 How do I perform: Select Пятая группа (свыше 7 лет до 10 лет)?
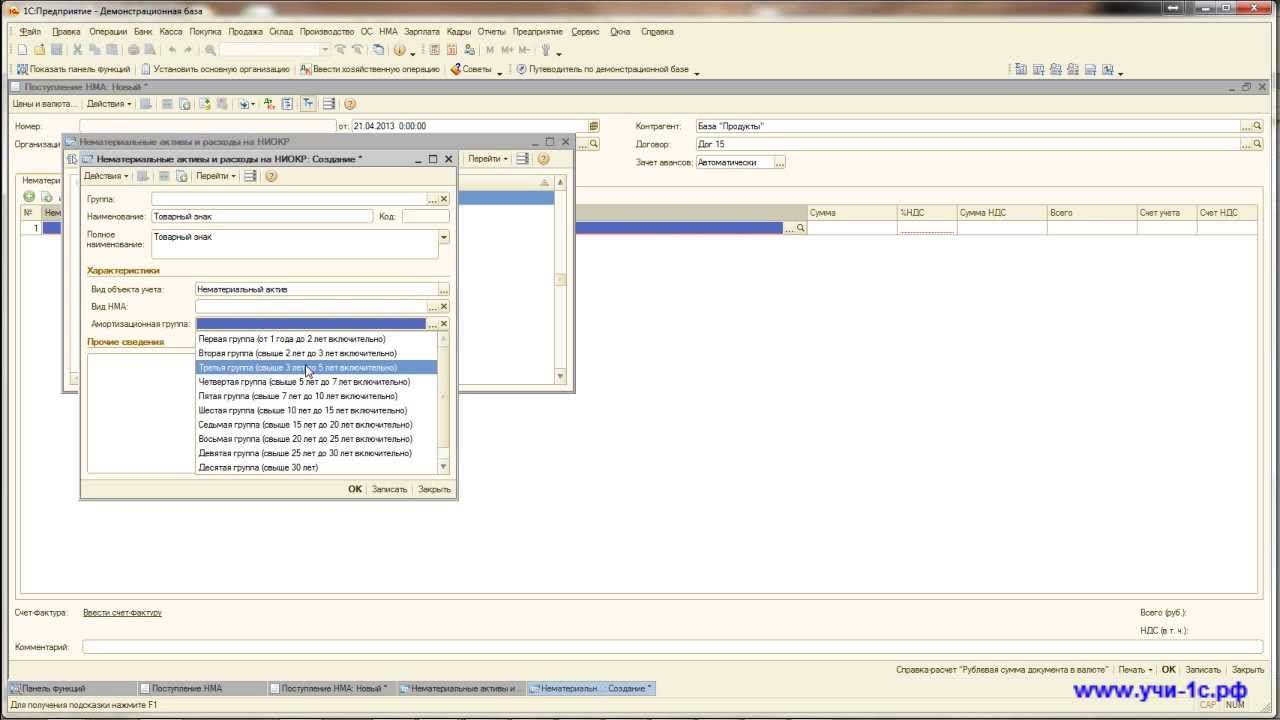coord(317,396)
